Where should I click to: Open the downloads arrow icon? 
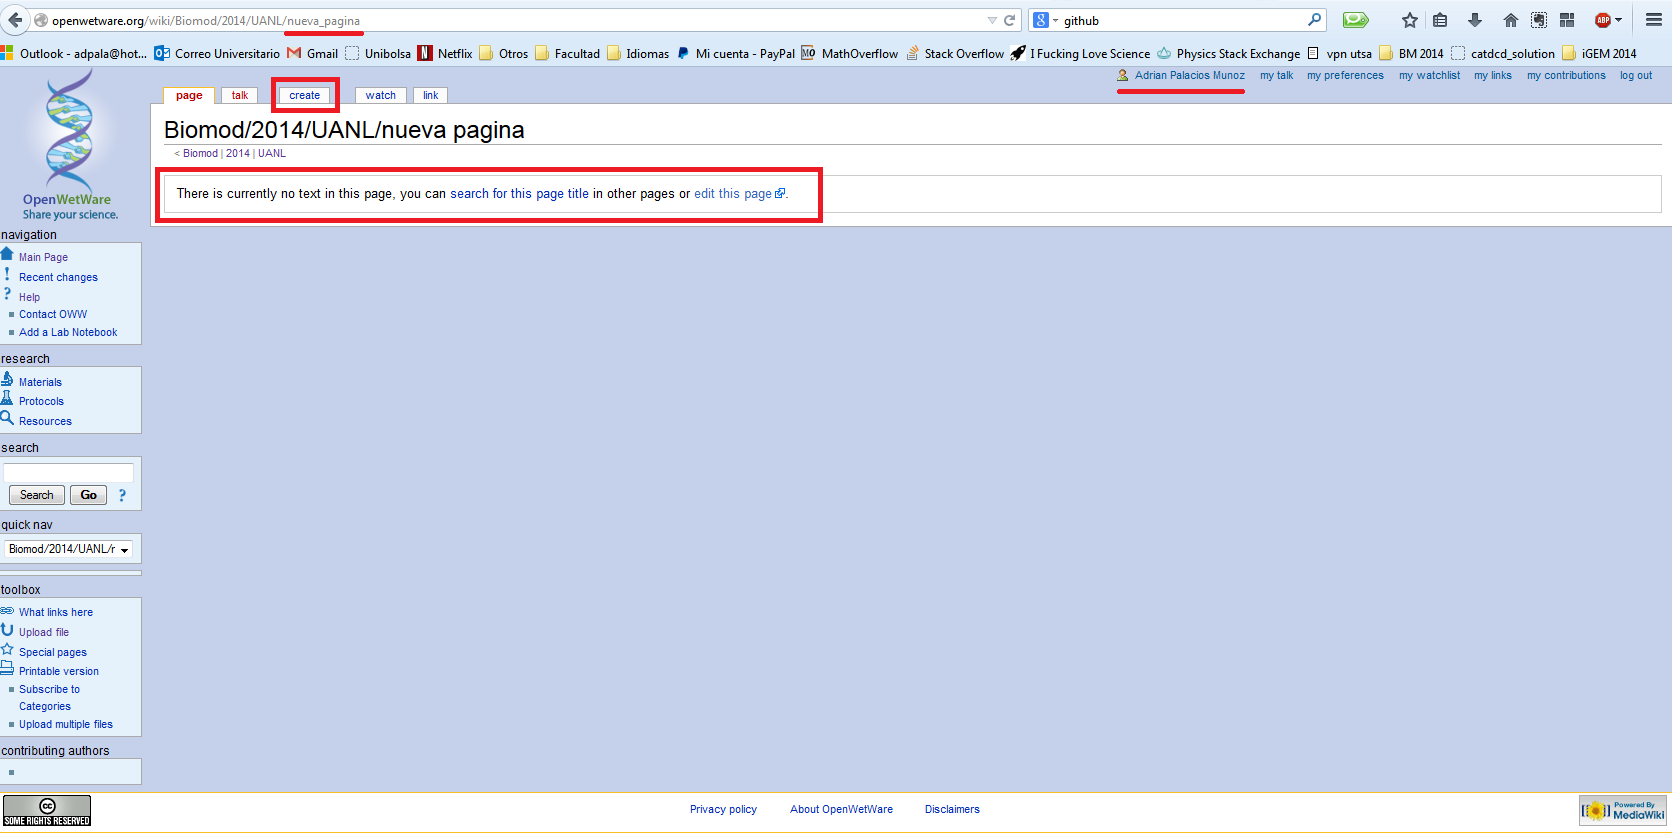pos(1474,20)
